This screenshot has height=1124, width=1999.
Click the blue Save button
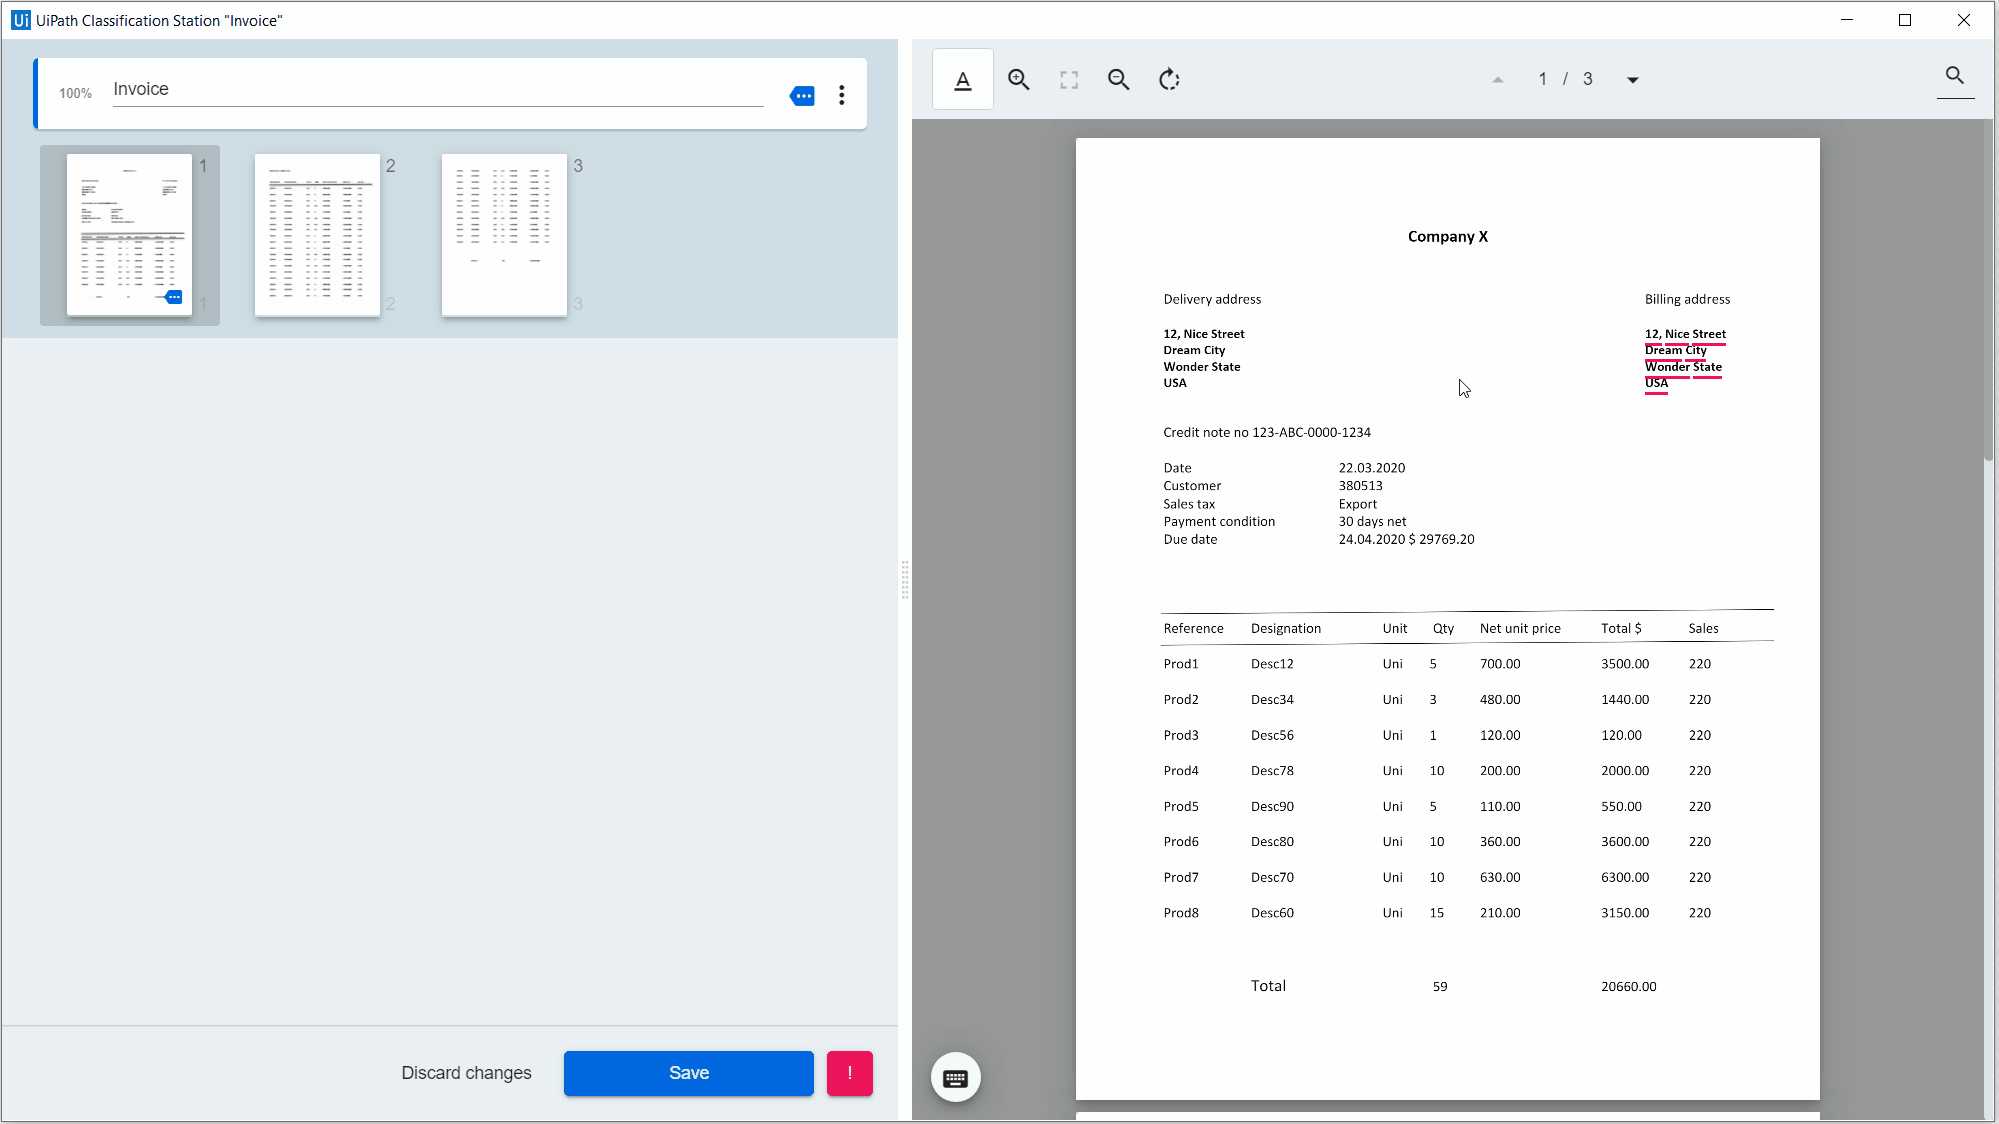(689, 1073)
